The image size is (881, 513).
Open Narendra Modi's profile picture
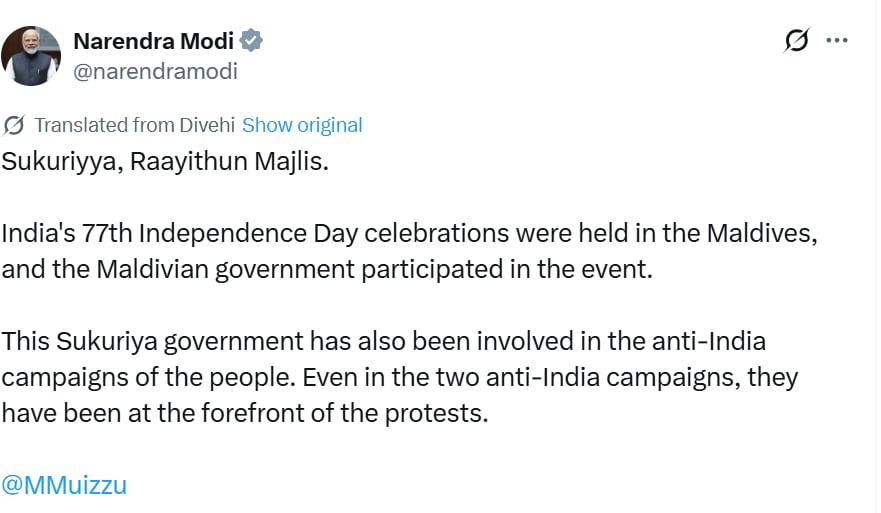click(x=31, y=56)
